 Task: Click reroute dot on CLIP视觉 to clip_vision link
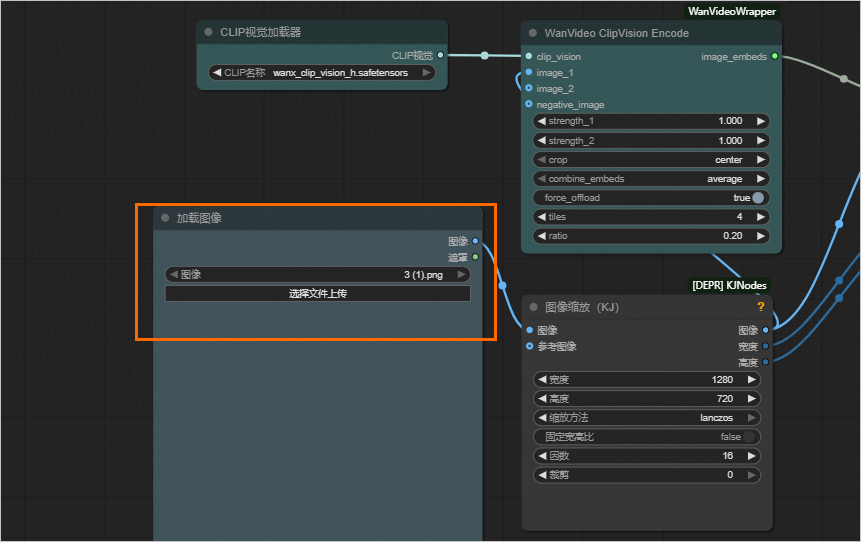[x=484, y=55]
